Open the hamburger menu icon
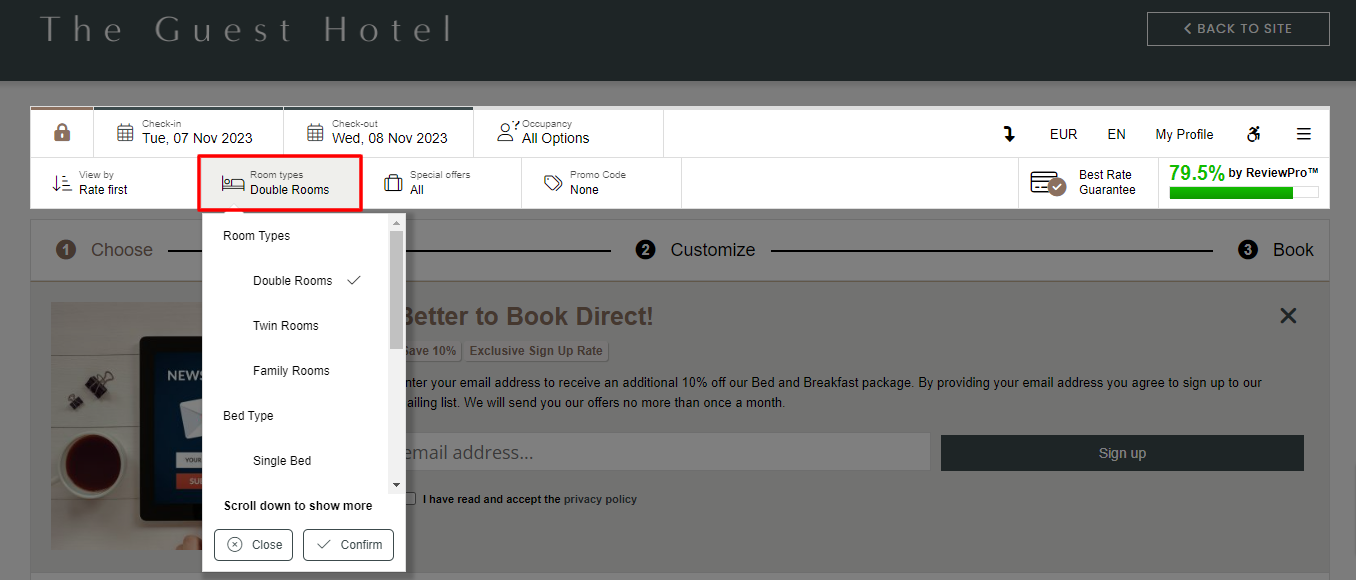This screenshot has width=1356, height=580. click(1304, 134)
